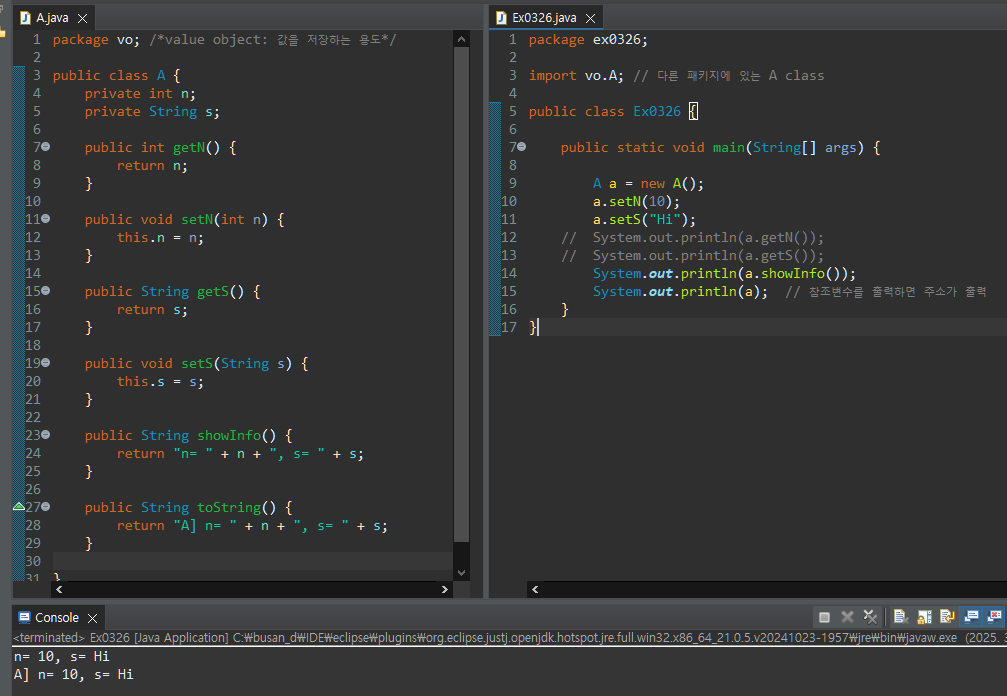Click scroll-up arrow in A.java editor

point(461,40)
